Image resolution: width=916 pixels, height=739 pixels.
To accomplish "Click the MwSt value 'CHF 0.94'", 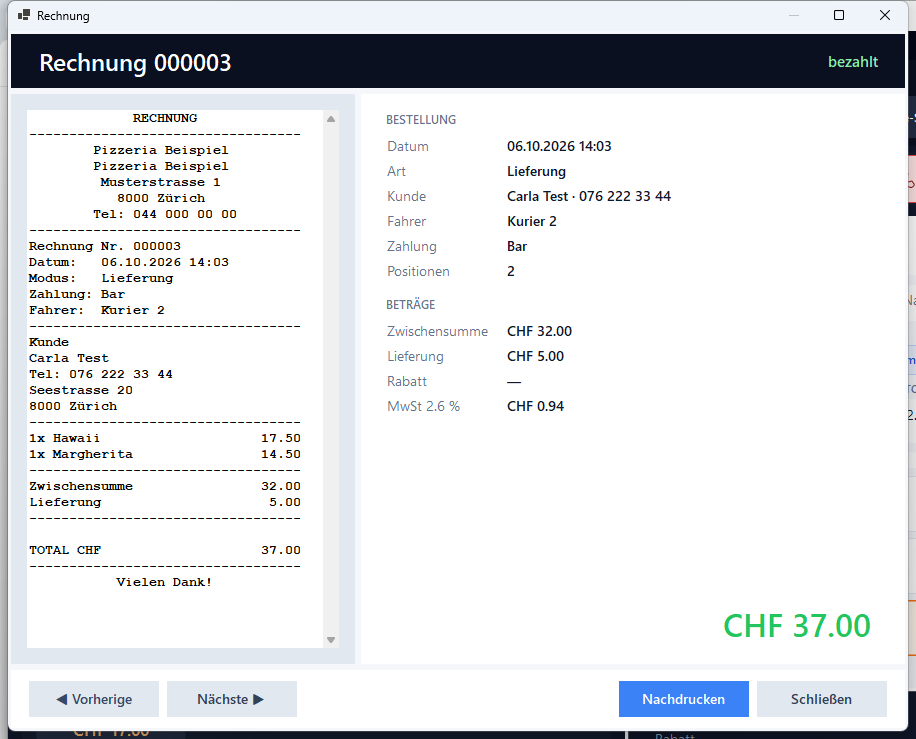I will [x=535, y=406].
